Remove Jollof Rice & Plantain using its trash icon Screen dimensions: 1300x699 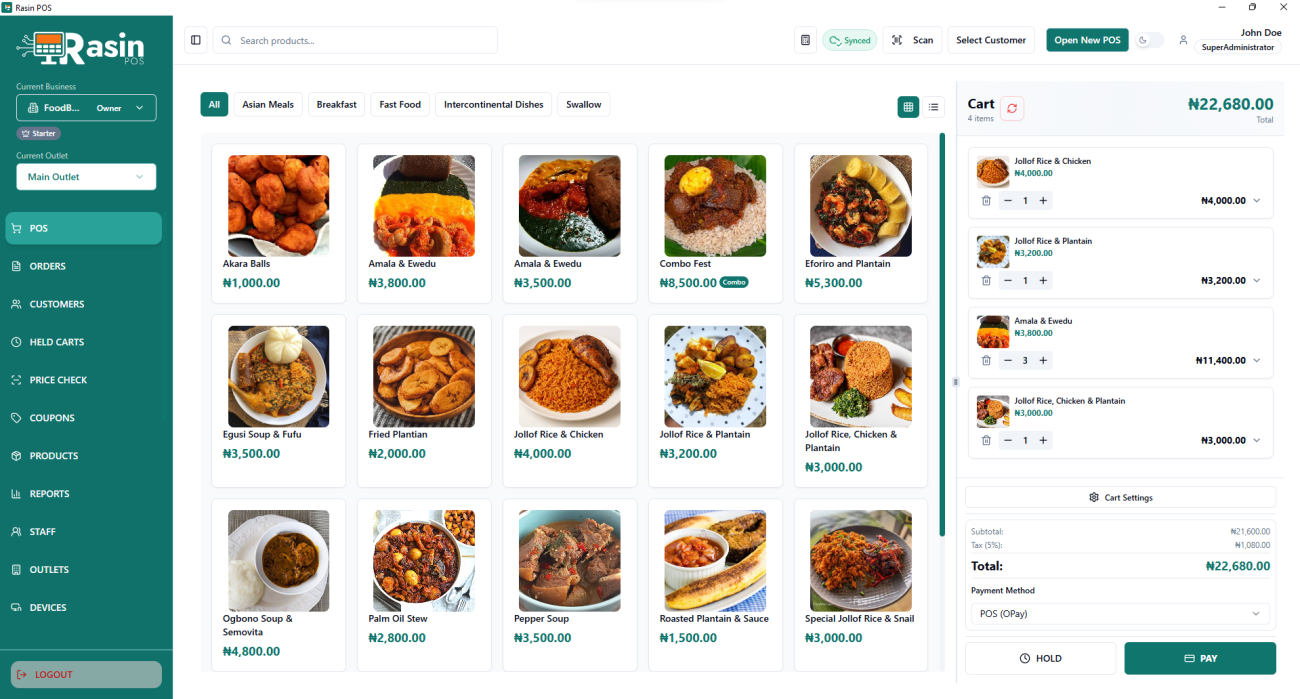[x=986, y=281]
